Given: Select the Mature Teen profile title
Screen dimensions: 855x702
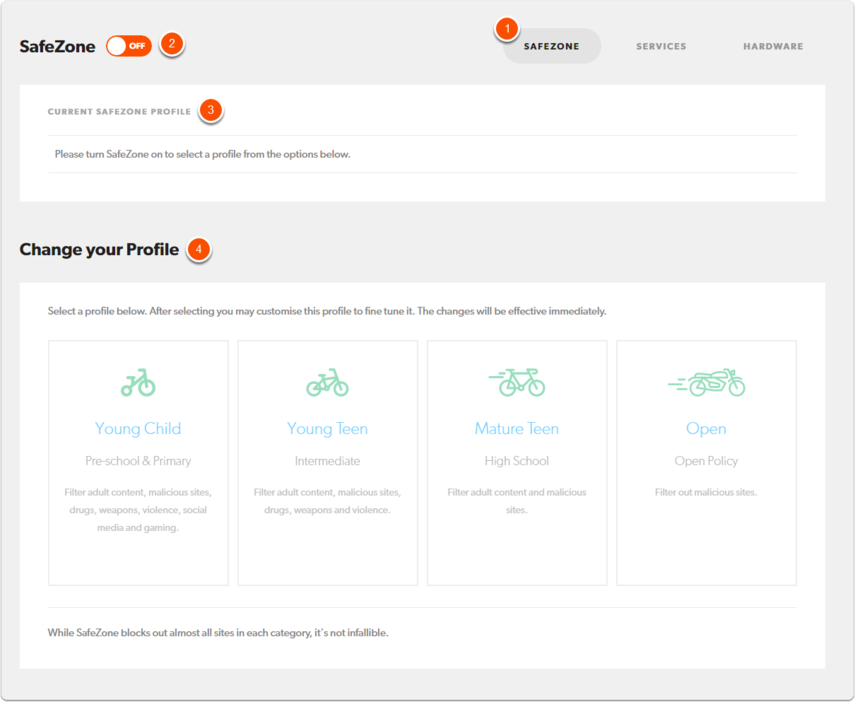Looking at the screenshot, I should (x=516, y=429).
